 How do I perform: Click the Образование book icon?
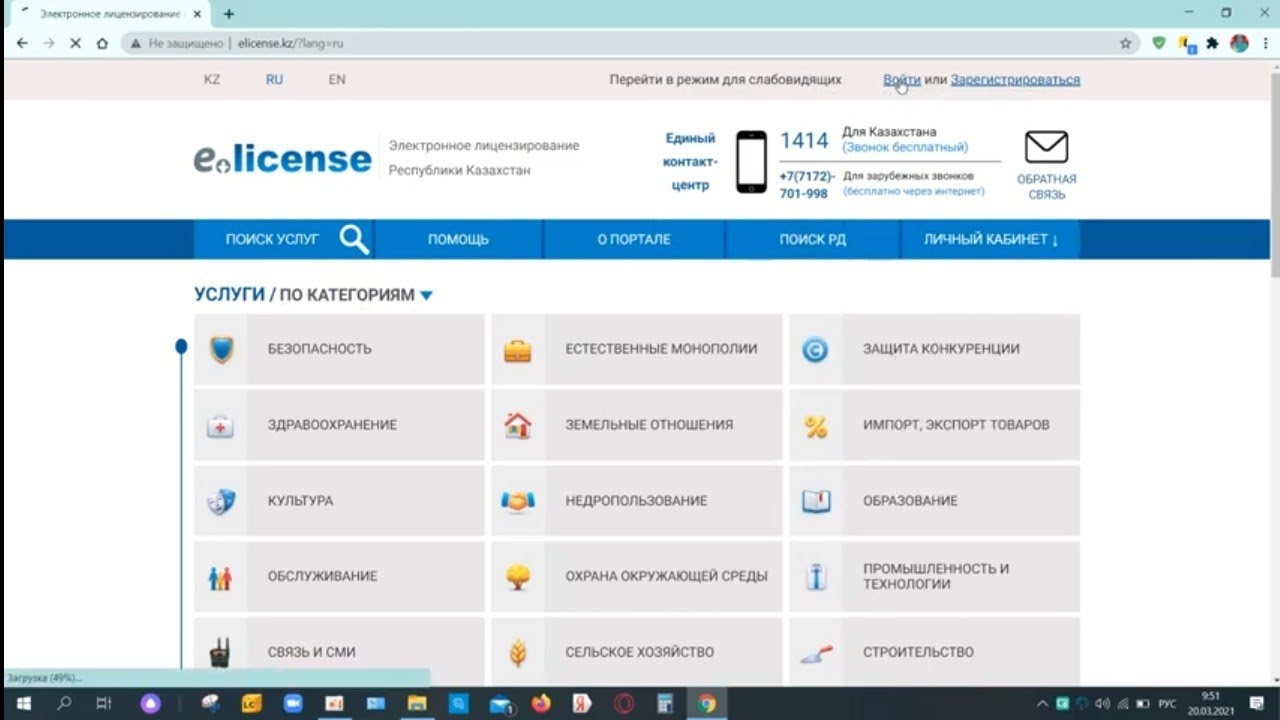[x=816, y=501]
